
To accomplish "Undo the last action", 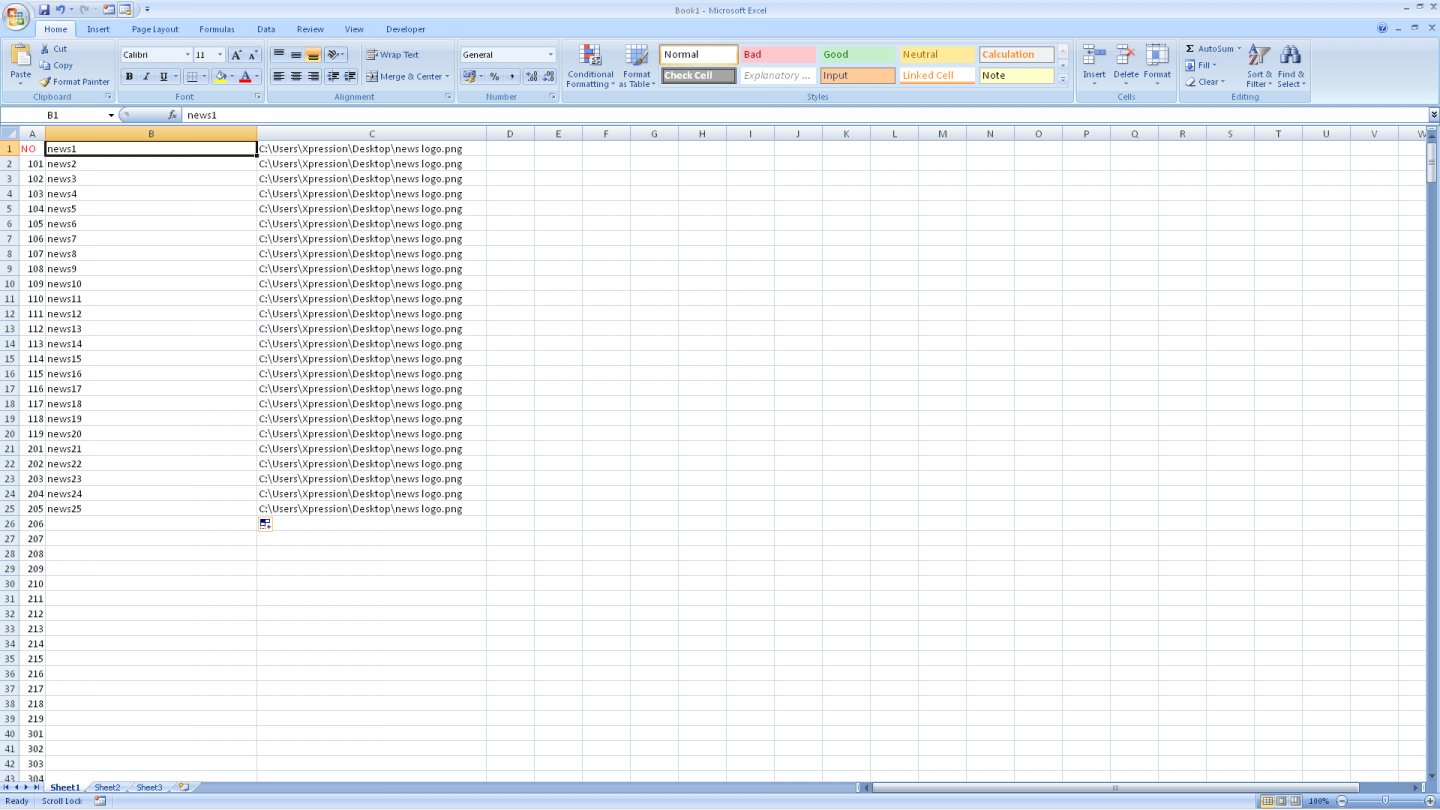I will coord(61,9).
